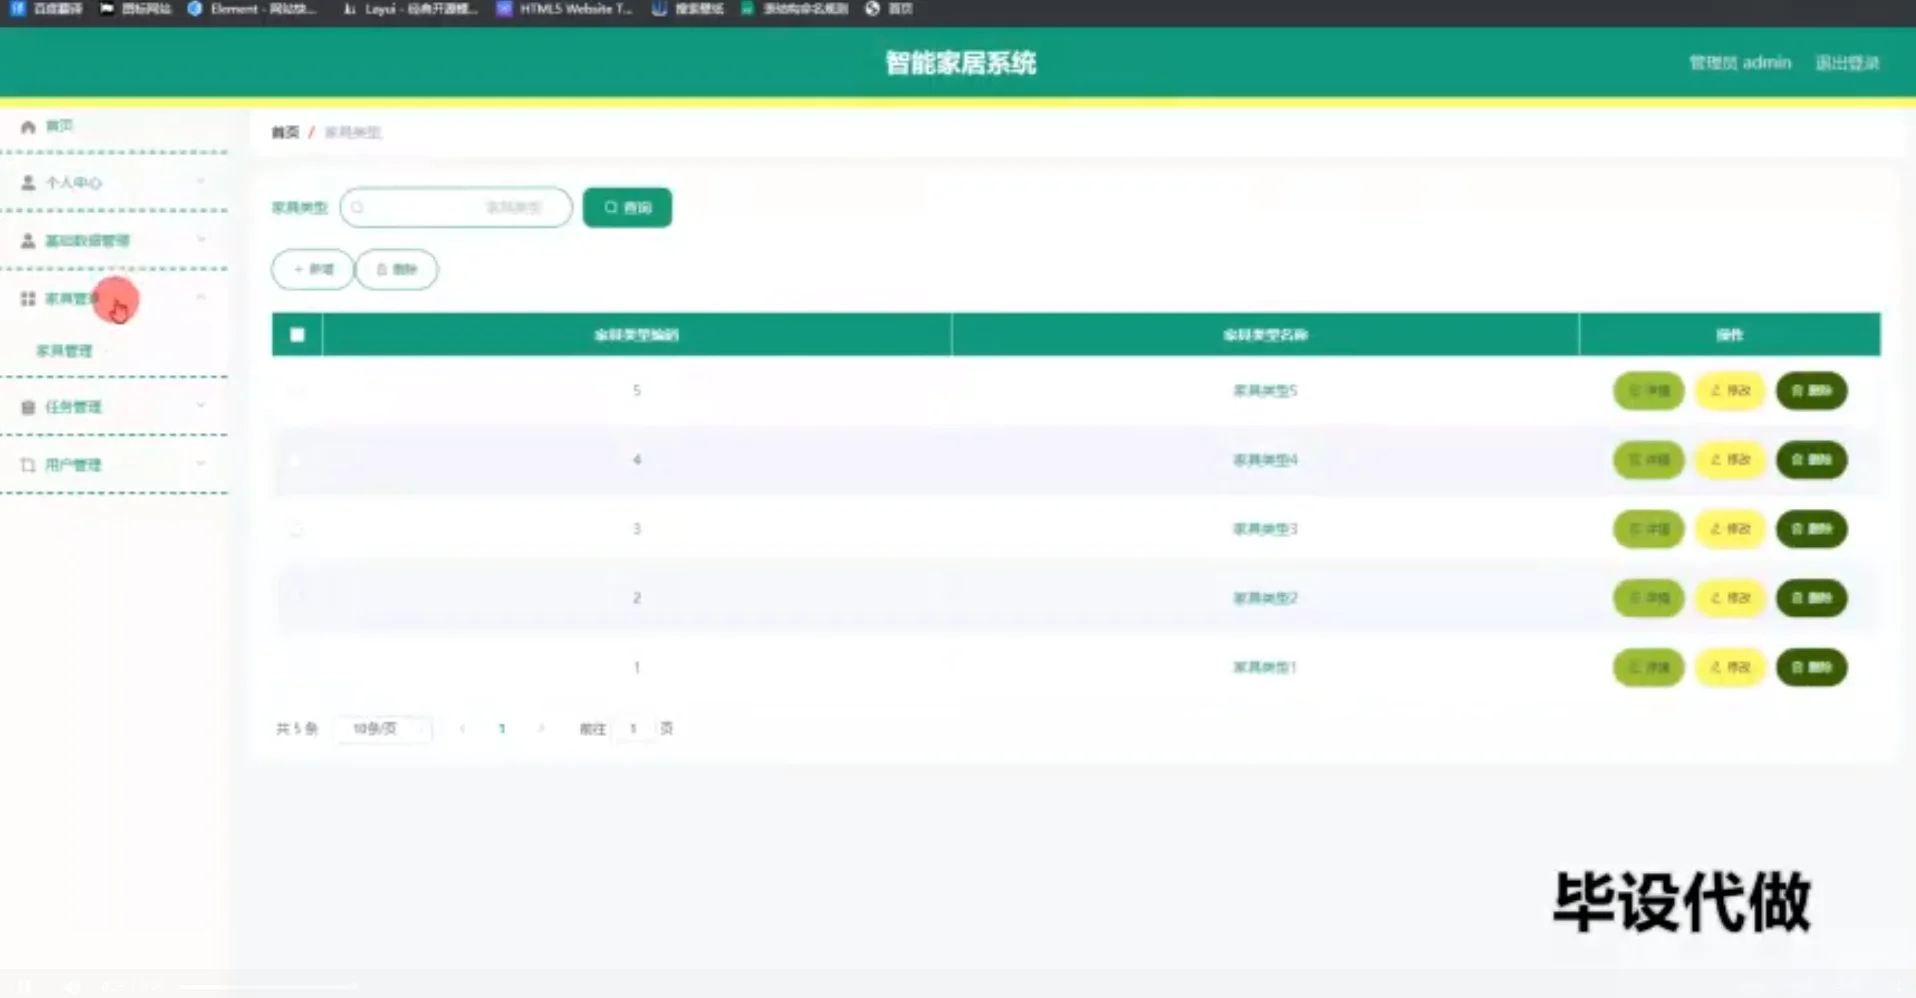This screenshot has width=1916, height=998.
Task: Expand the 个人中心 sidebar menu
Action: [200, 182]
